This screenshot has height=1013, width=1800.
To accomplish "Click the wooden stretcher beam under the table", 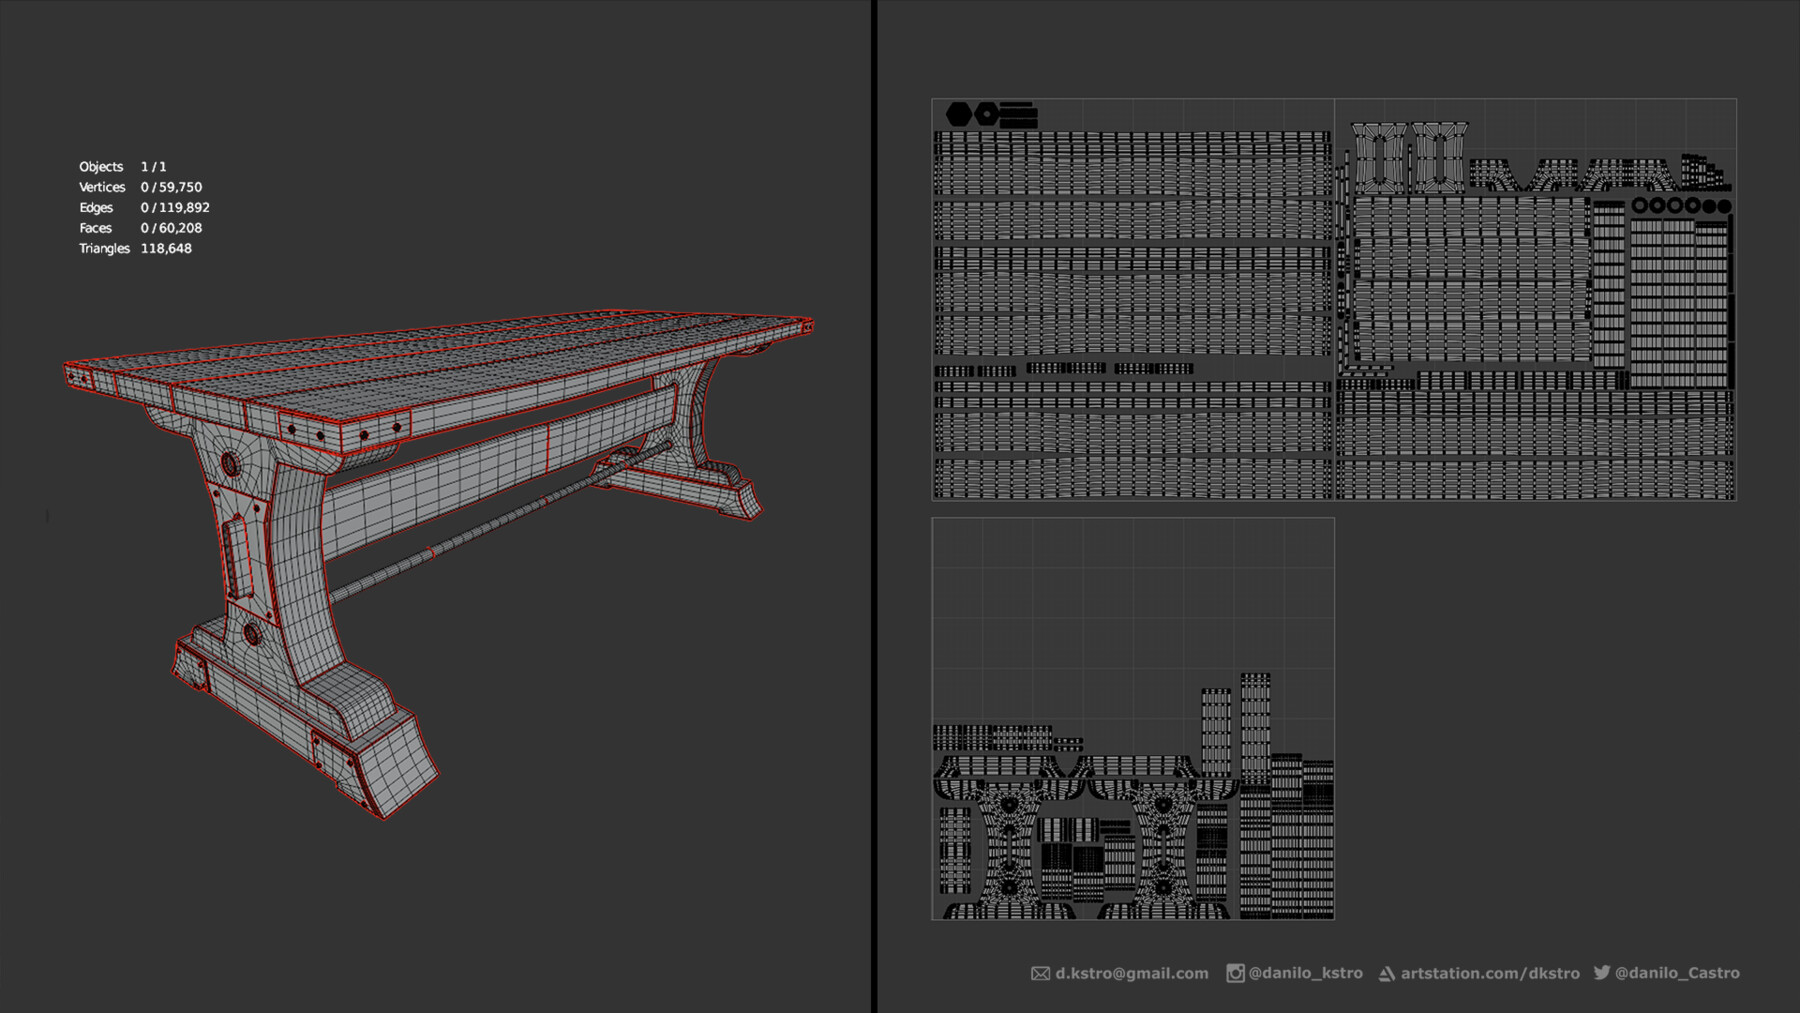I will click(500, 470).
